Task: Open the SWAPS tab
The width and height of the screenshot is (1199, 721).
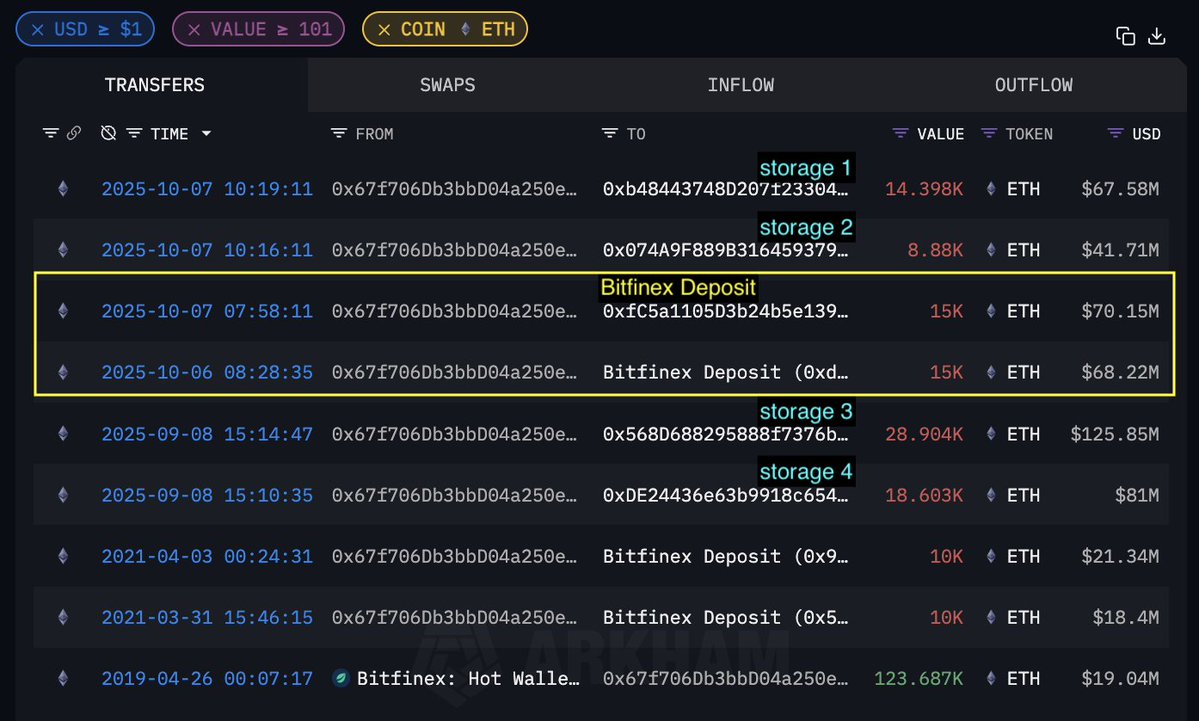Action: (447, 85)
